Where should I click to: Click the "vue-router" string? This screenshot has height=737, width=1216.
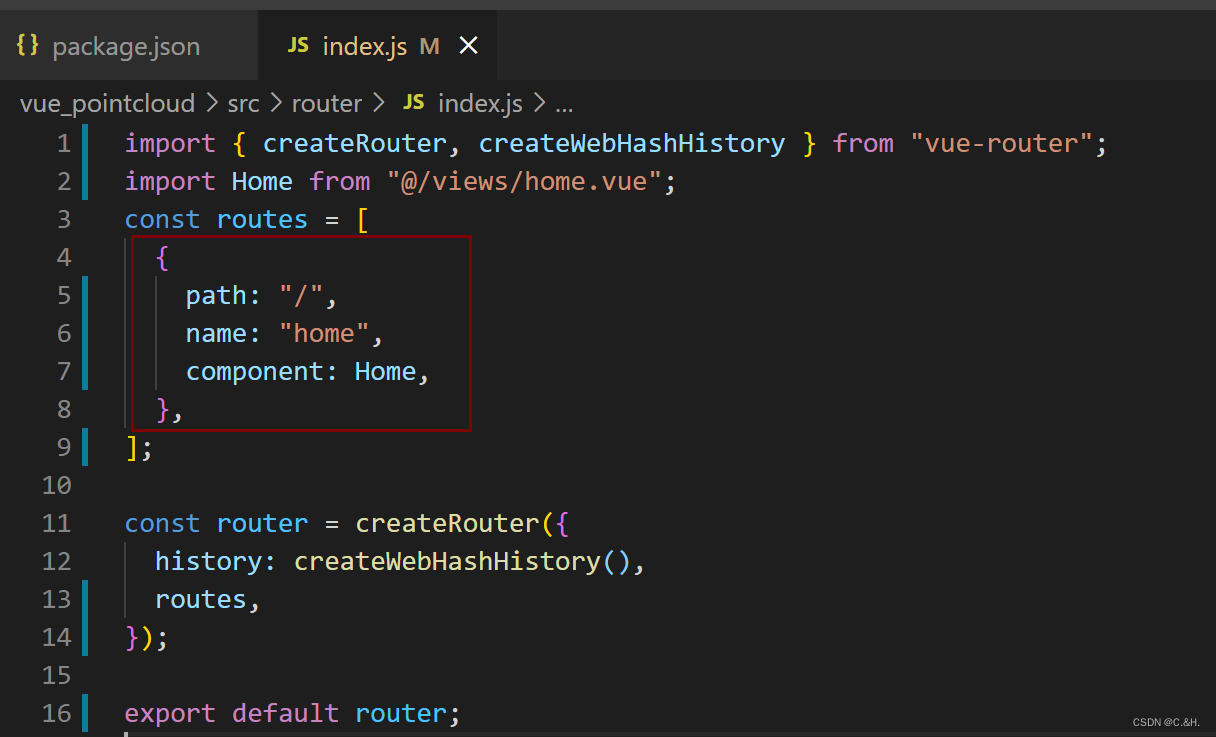pyautogui.click(x=1001, y=144)
